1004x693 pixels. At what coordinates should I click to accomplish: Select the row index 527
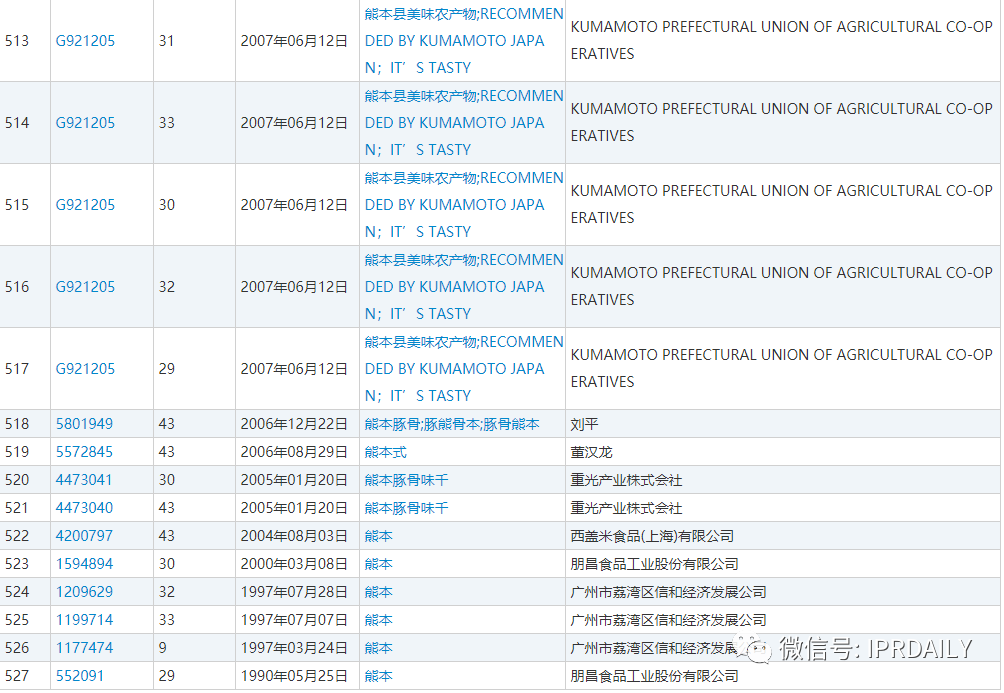pyautogui.click(x=17, y=676)
